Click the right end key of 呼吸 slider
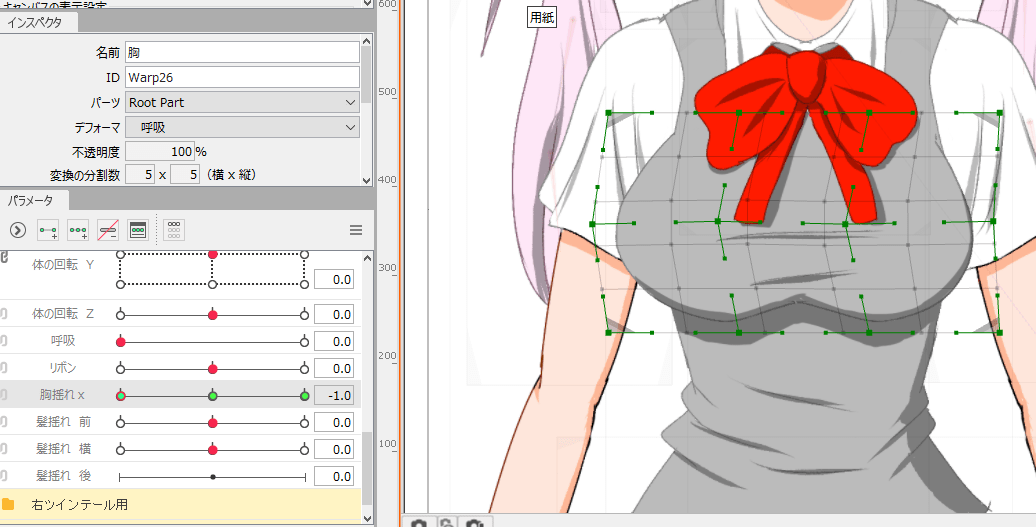1036x527 pixels. point(304,342)
